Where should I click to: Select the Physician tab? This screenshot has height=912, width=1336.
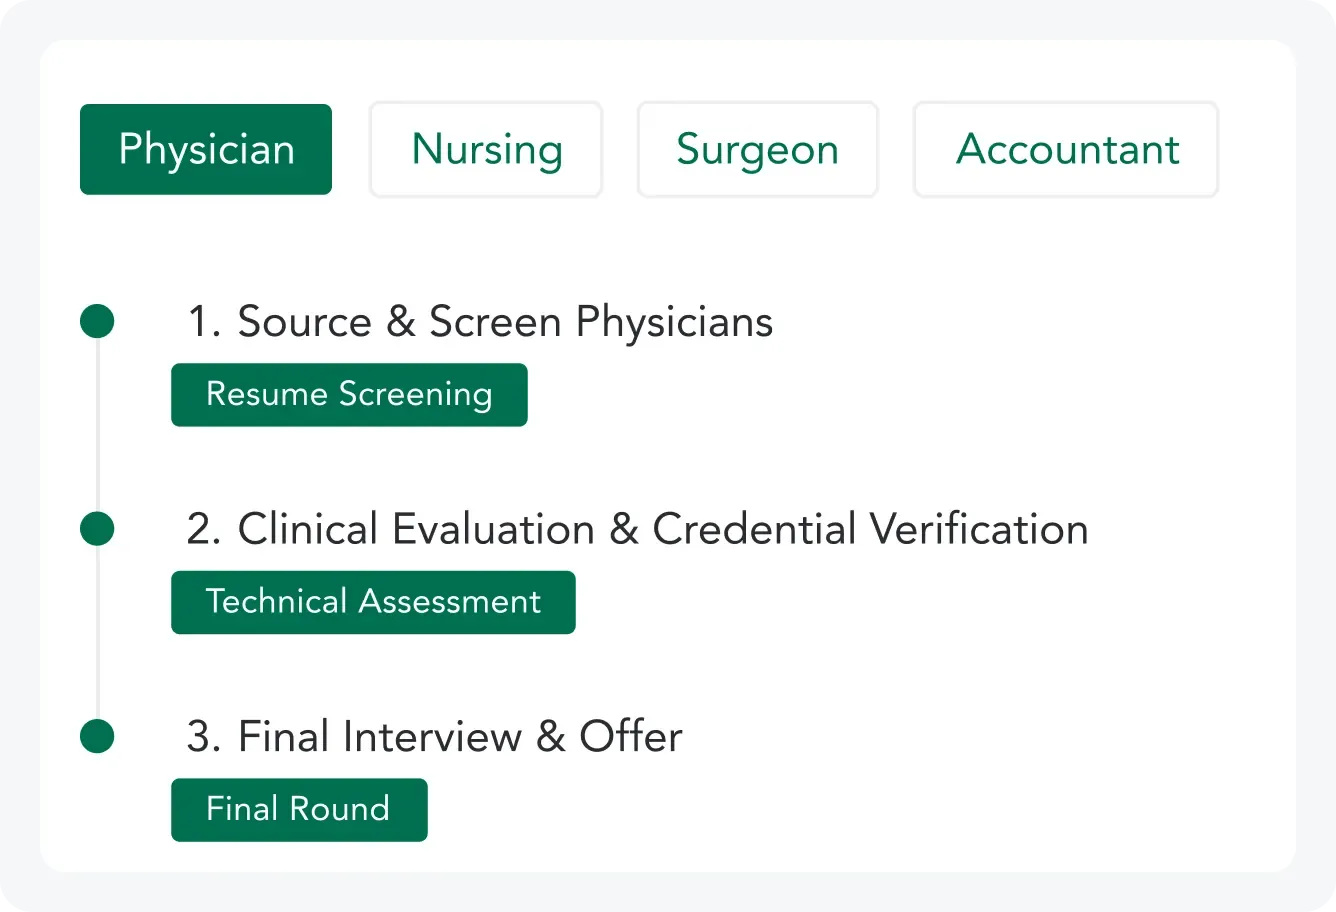(x=206, y=150)
